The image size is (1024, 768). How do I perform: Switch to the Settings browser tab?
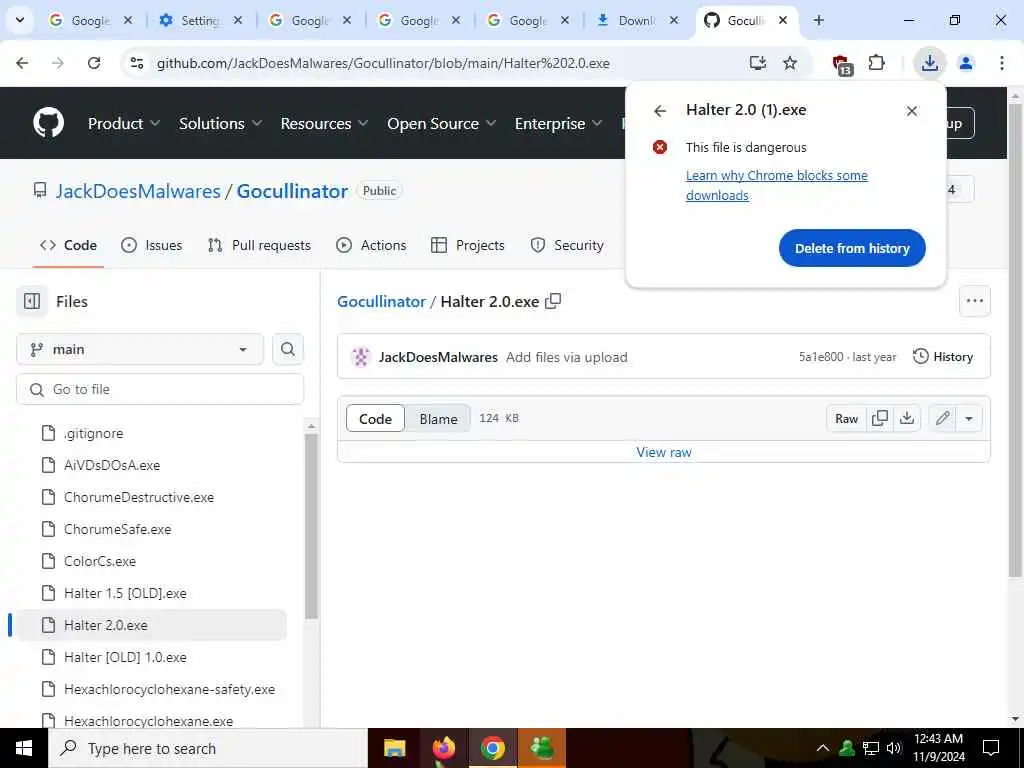[200, 21]
